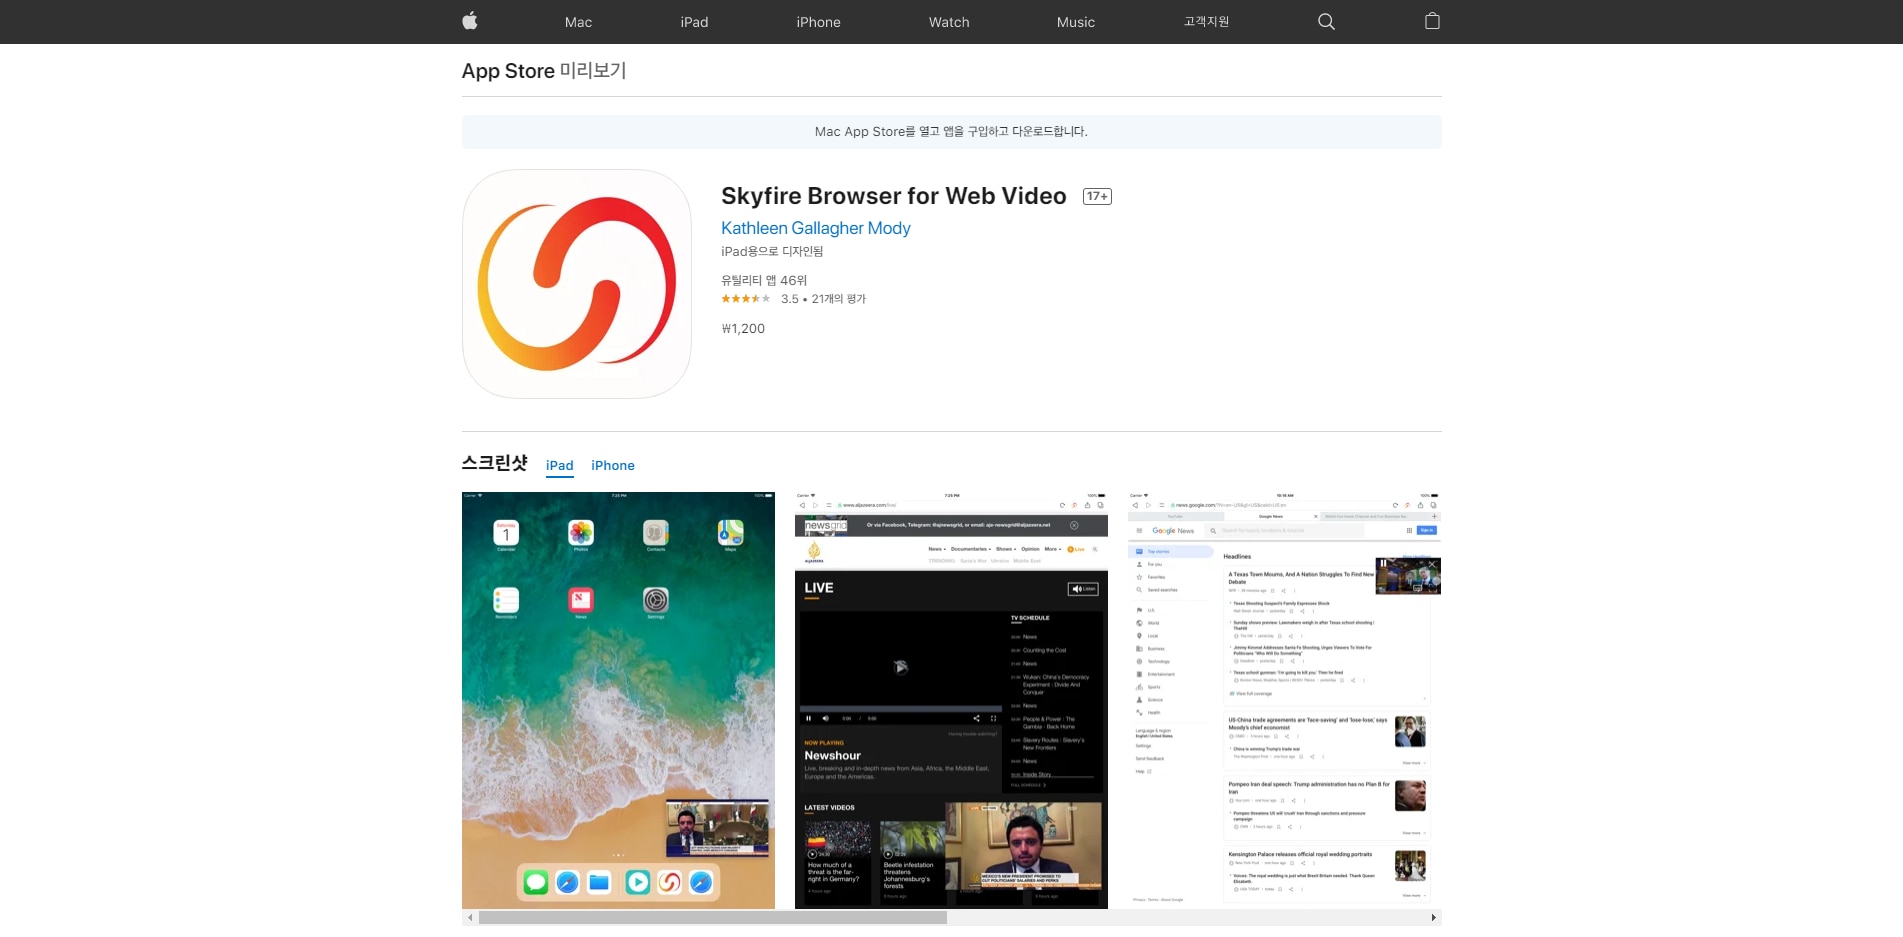Click the scrollbar right arrow
1903x937 pixels.
(x=1433, y=917)
